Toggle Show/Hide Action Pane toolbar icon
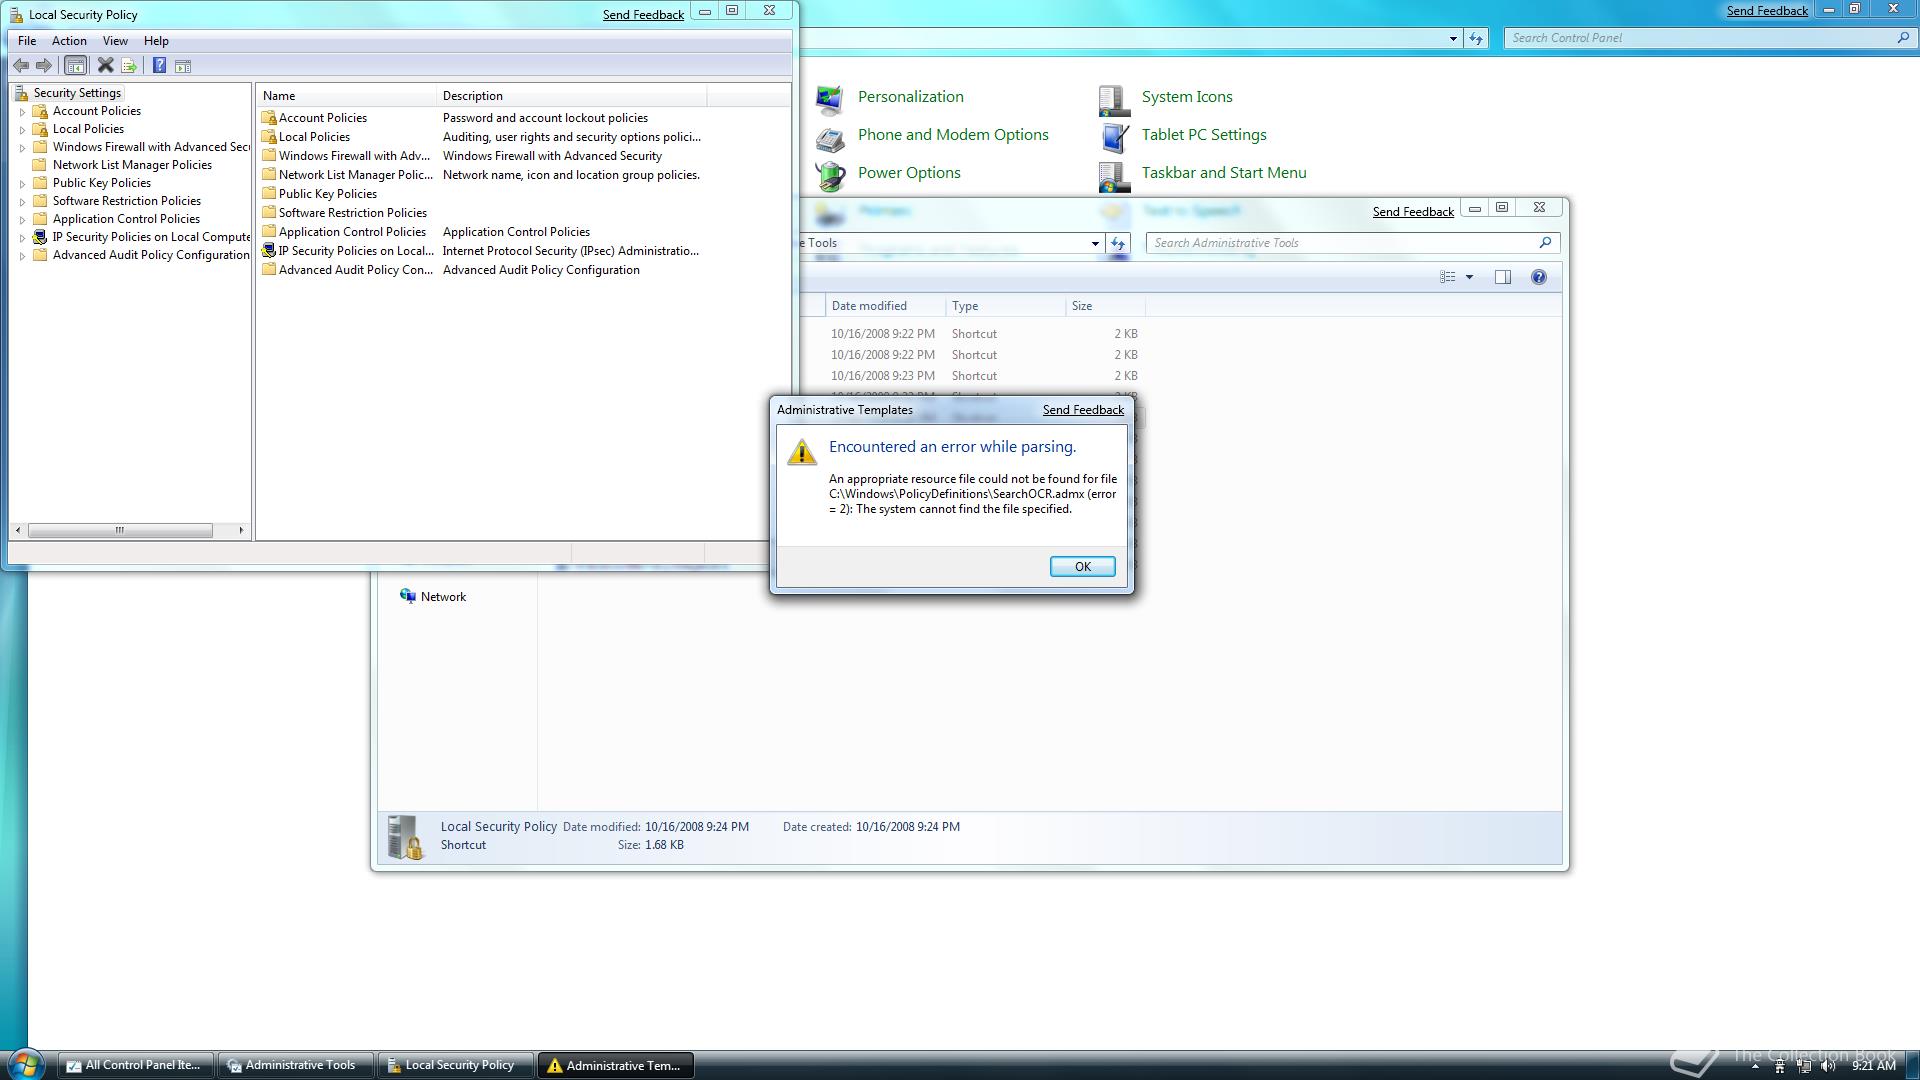Screen dimensions: 1920x1080 pyautogui.click(x=183, y=66)
